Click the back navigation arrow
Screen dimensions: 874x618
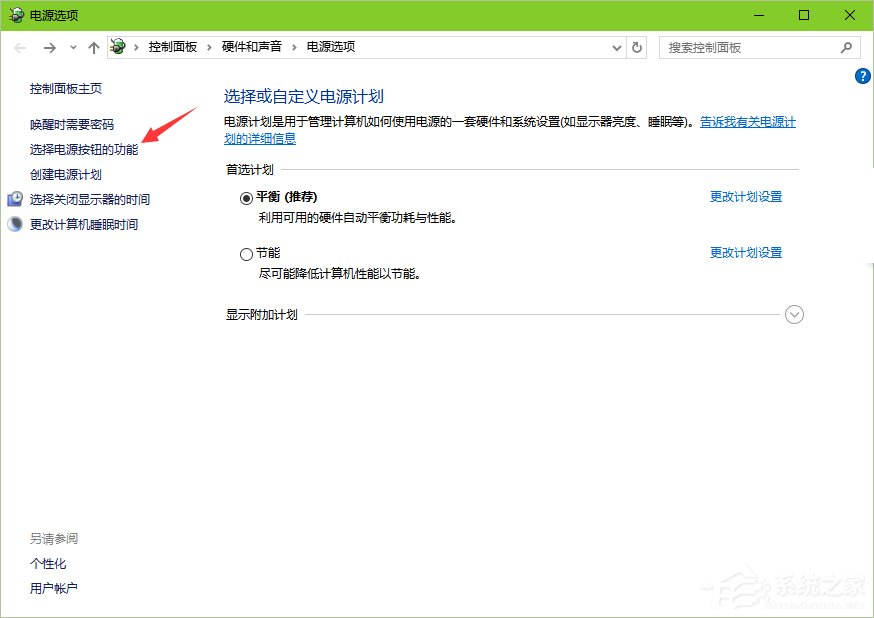coord(19,46)
